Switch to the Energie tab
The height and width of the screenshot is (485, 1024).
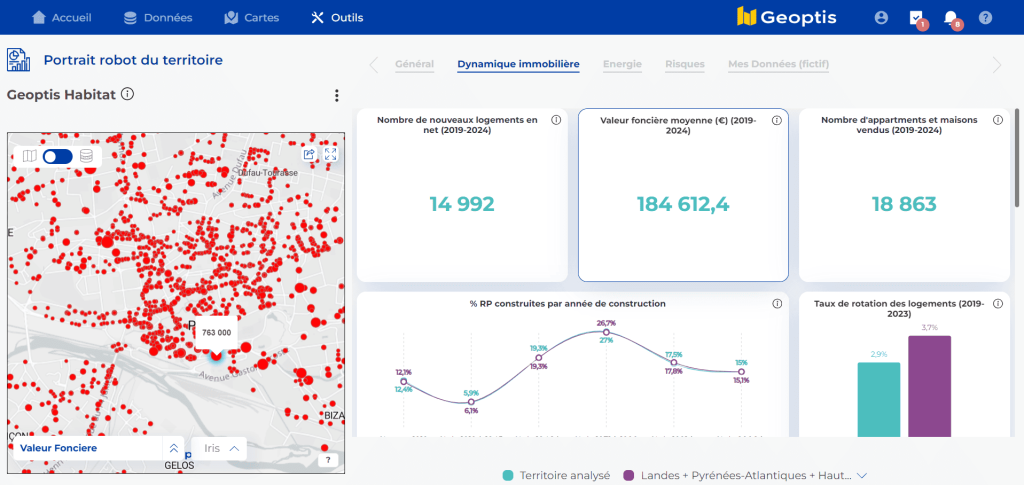(x=622, y=65)
